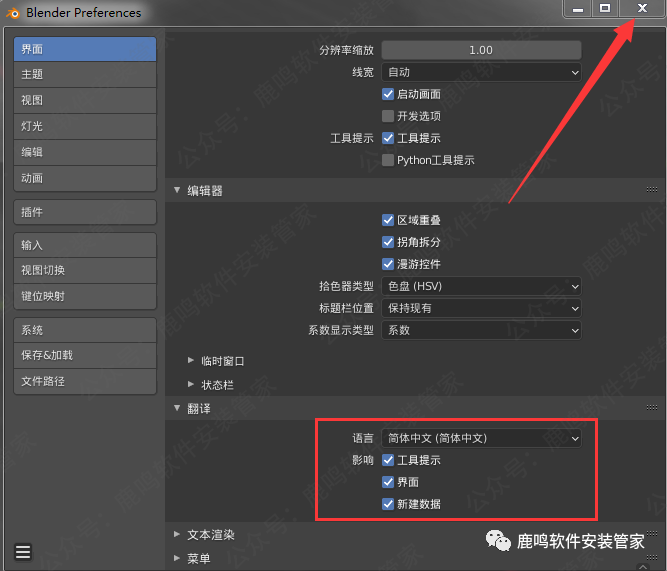Viewport: 667px width, 571px height.
Task: Switch to the 主题 preferences tab
Action: 85,75
